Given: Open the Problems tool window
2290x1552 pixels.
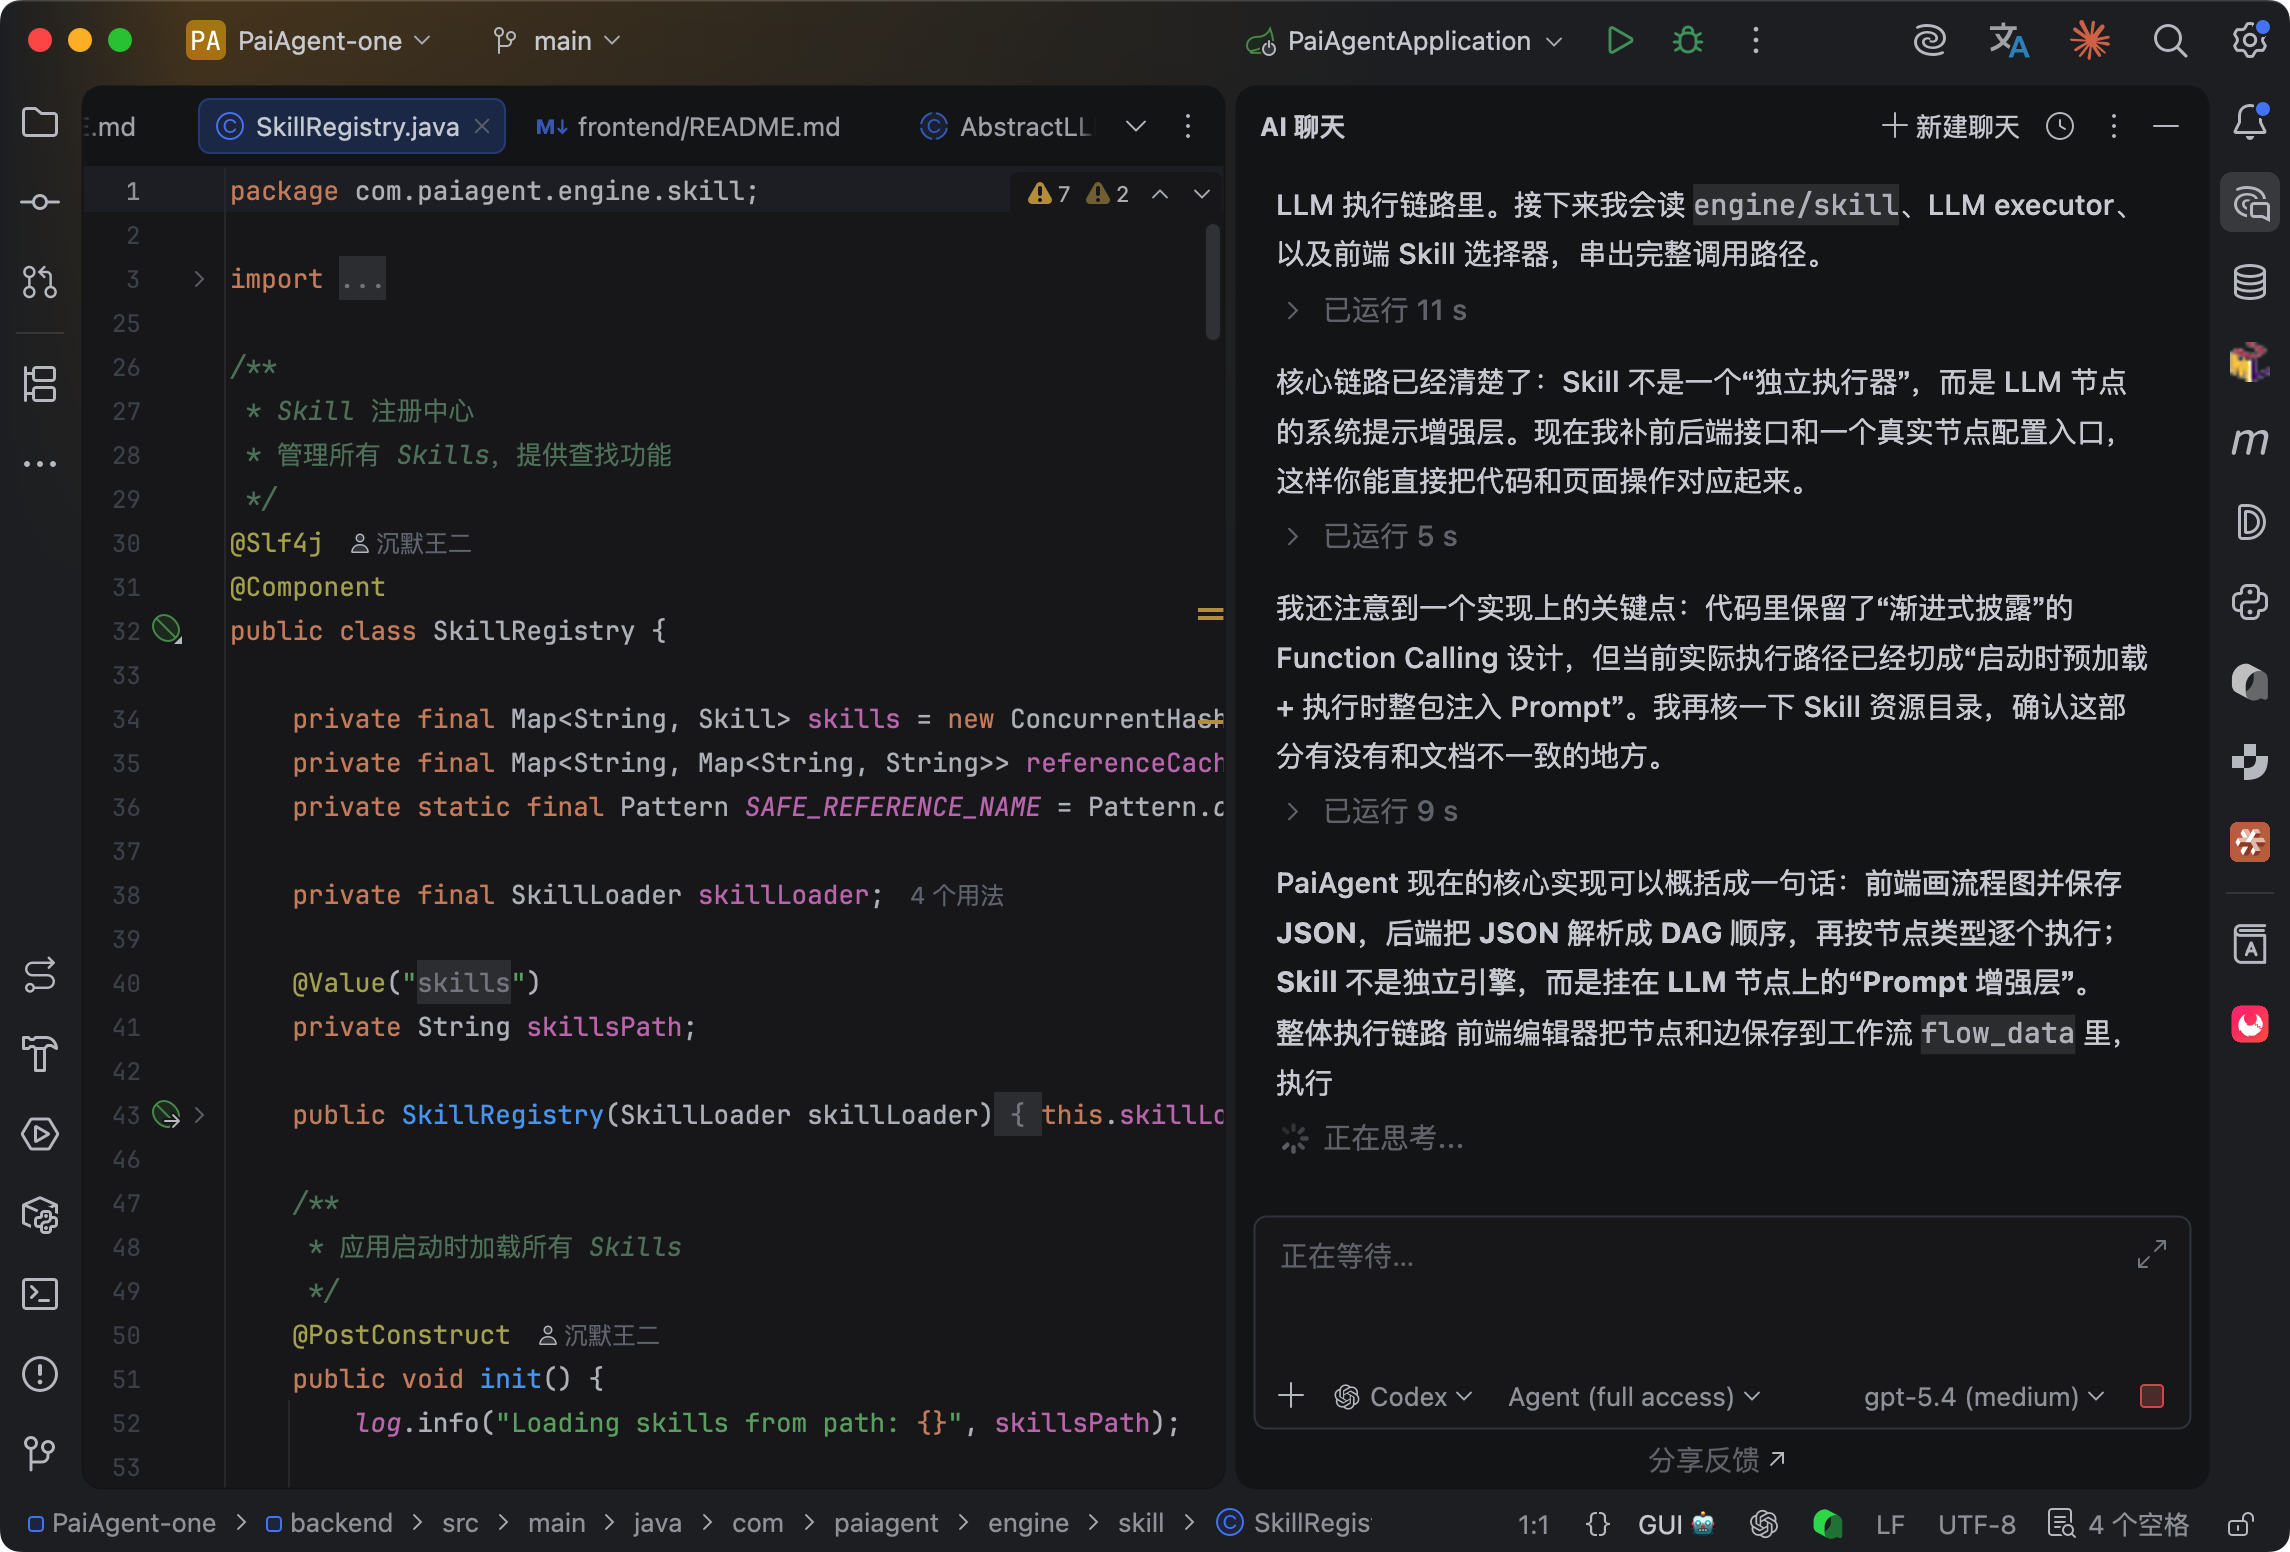Looking at the screenshot, I should click(x=40, y=1374).
